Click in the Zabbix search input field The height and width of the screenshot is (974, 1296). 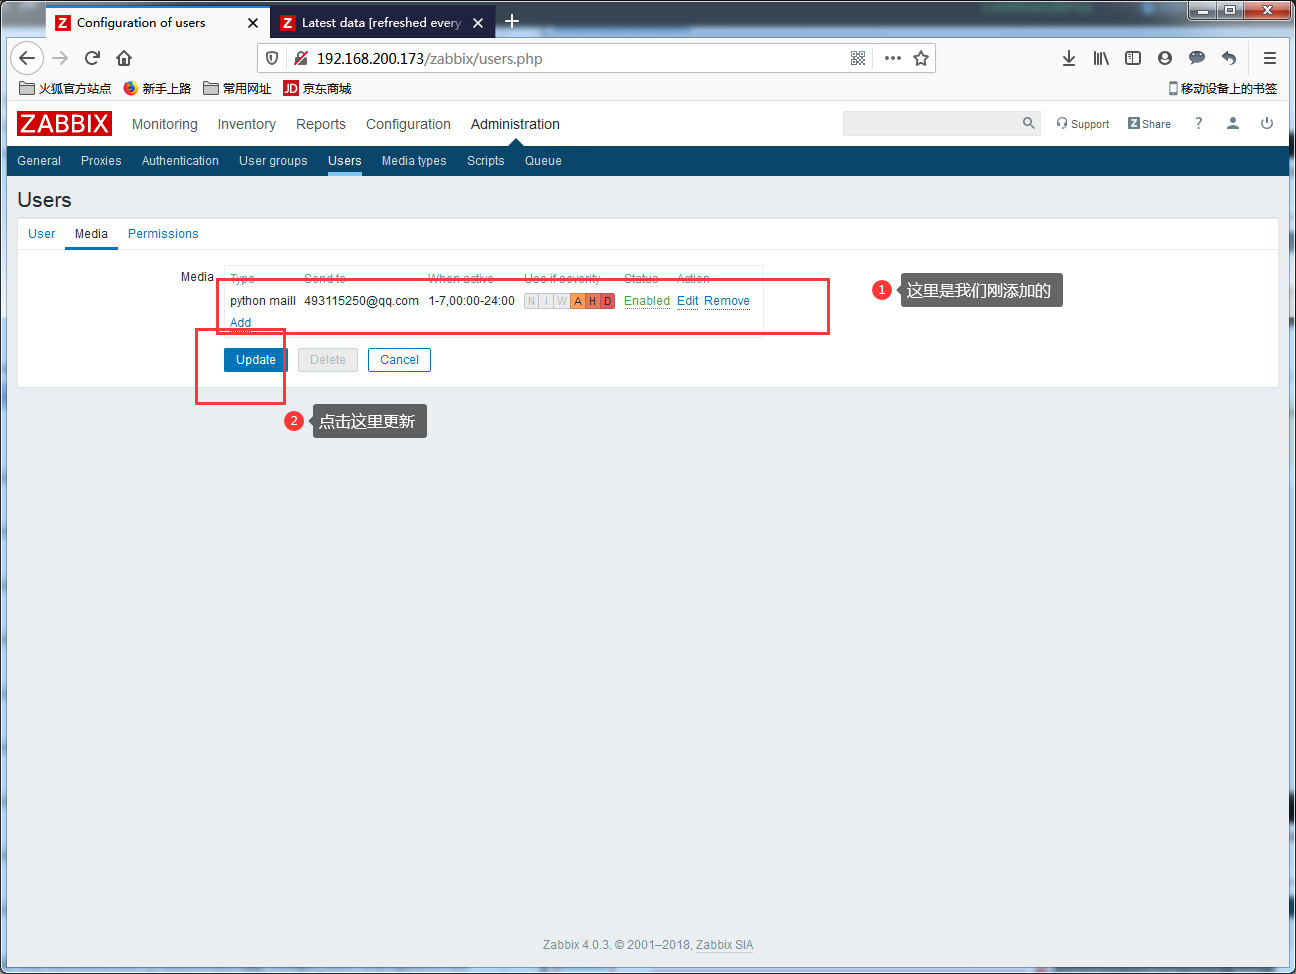pos(932,123)
